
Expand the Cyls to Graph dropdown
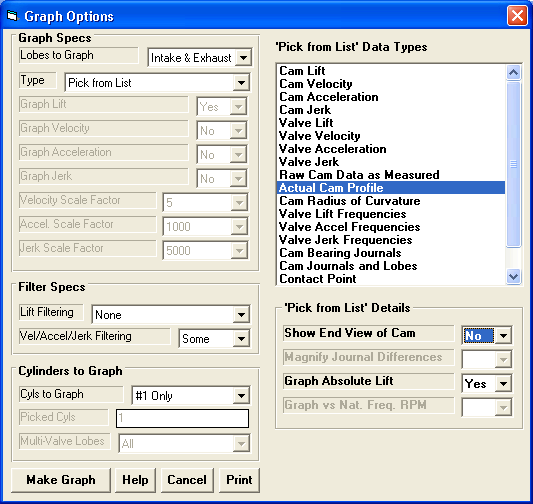[241, 395]
